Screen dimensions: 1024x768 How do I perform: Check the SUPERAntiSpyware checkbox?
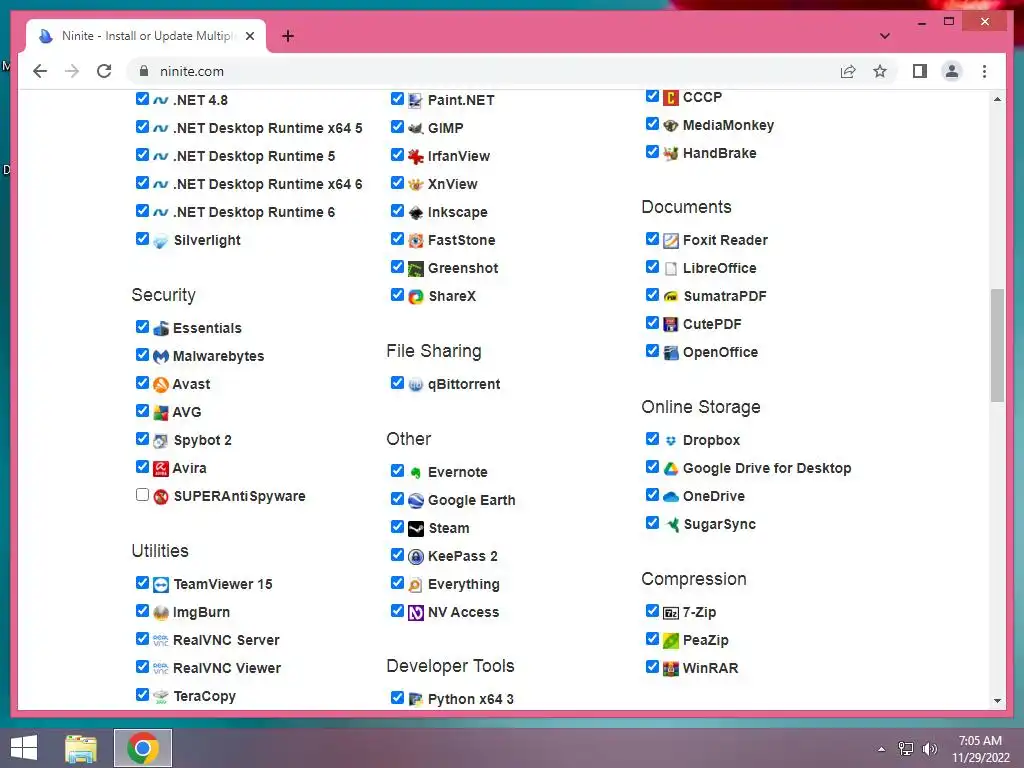pos(142,494)
